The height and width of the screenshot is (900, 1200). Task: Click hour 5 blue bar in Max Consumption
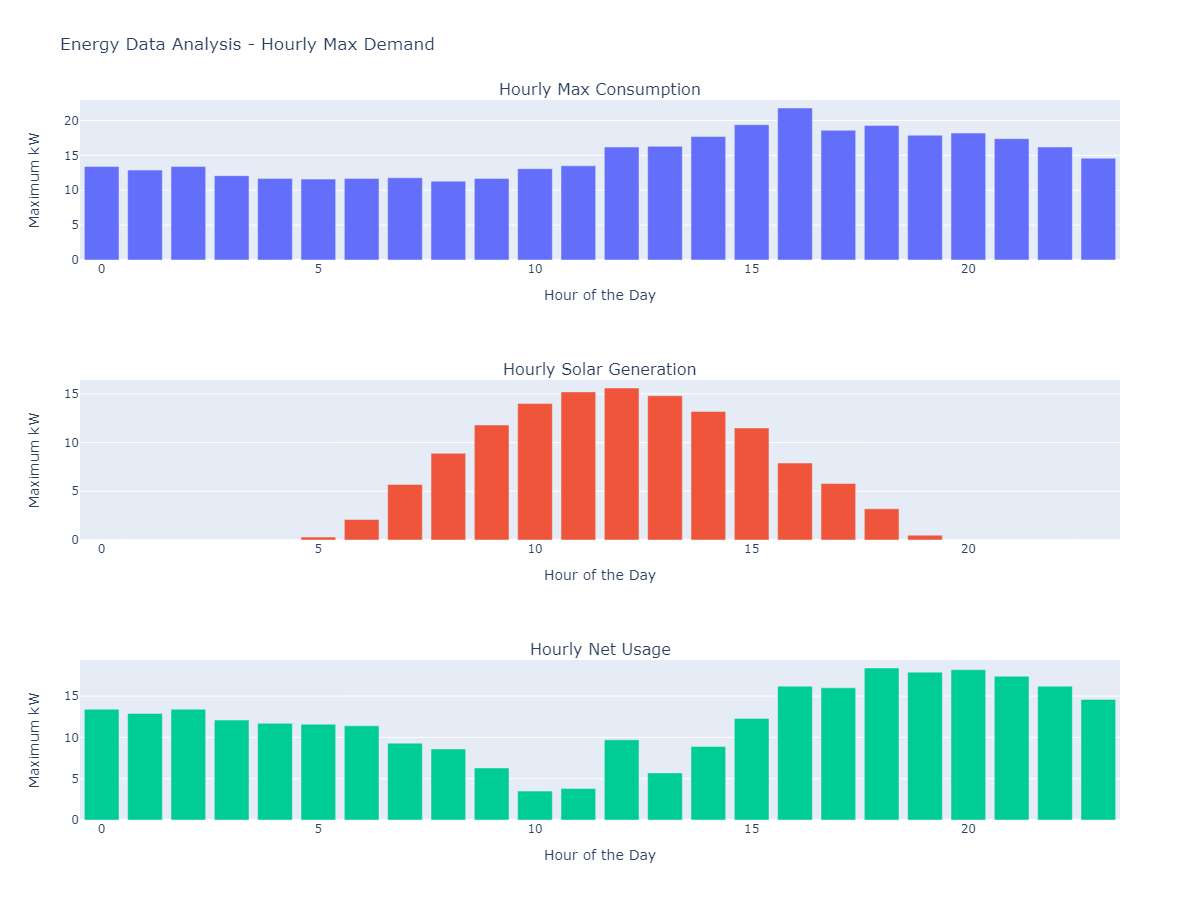pyautogui.click(x=318, y=220)
